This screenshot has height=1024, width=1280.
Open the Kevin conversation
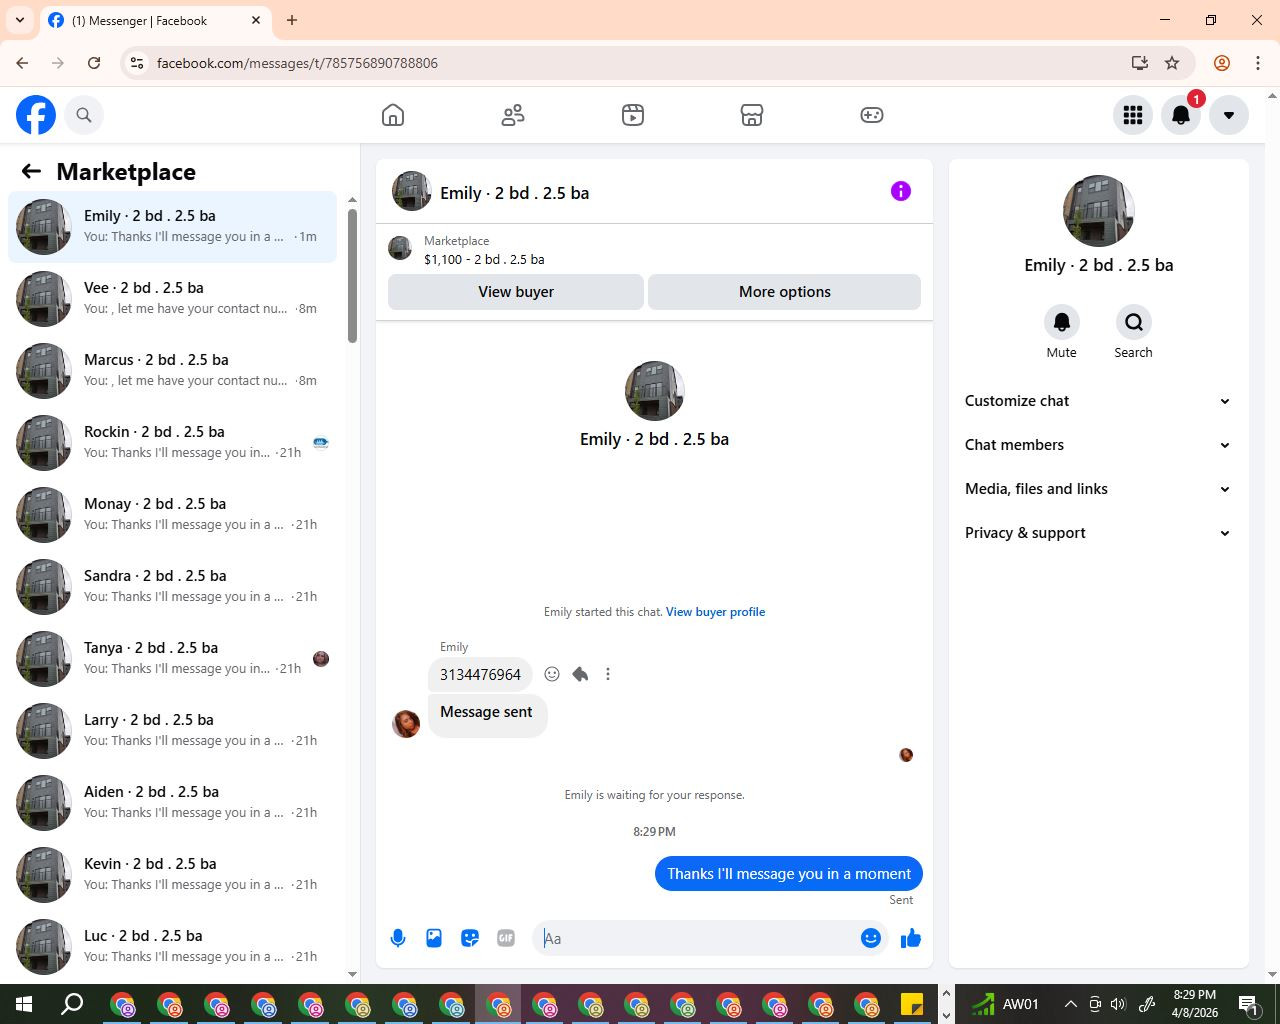pyautogui.click(x=173, y=875)
